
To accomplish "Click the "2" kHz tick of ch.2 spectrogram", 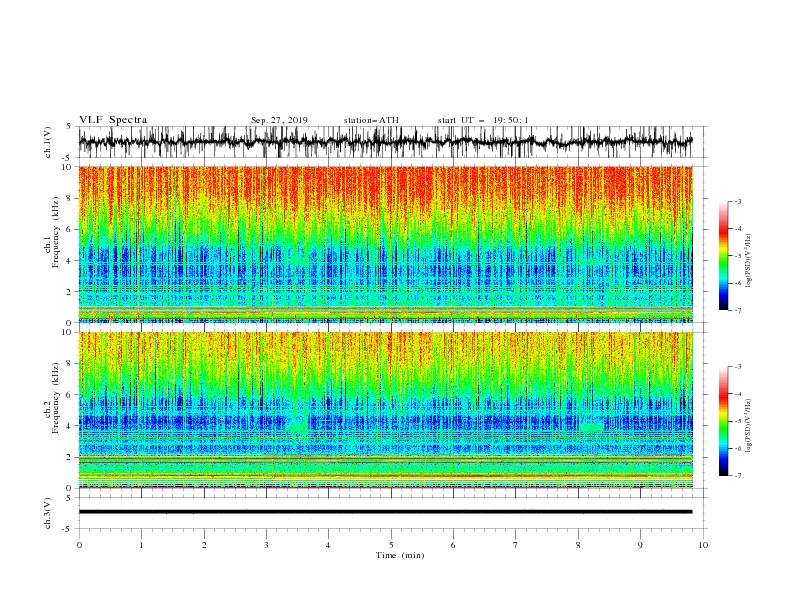I will 69,457.
